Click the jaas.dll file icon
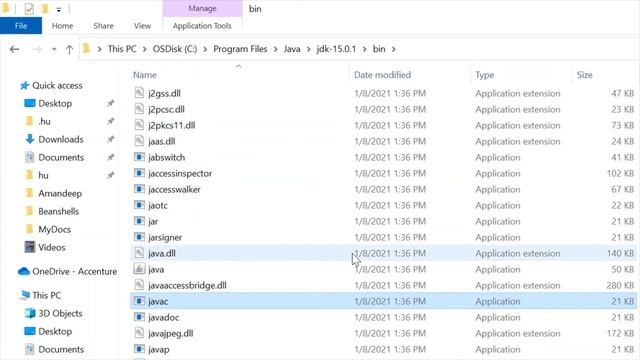This screenshot has width=640, height=360. (x=139, y=141)
